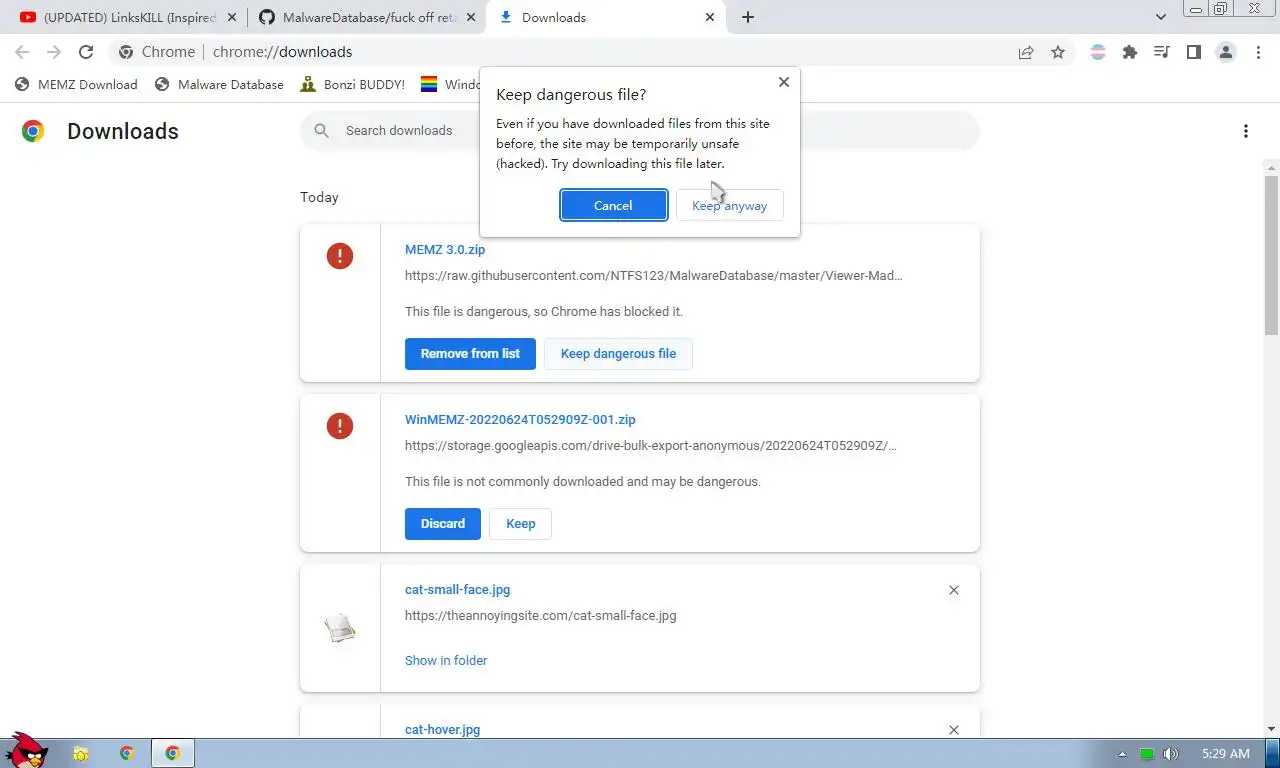The image size is (1280, 768).
Task: Close the Downloads tab
Action: click(710, 17)
